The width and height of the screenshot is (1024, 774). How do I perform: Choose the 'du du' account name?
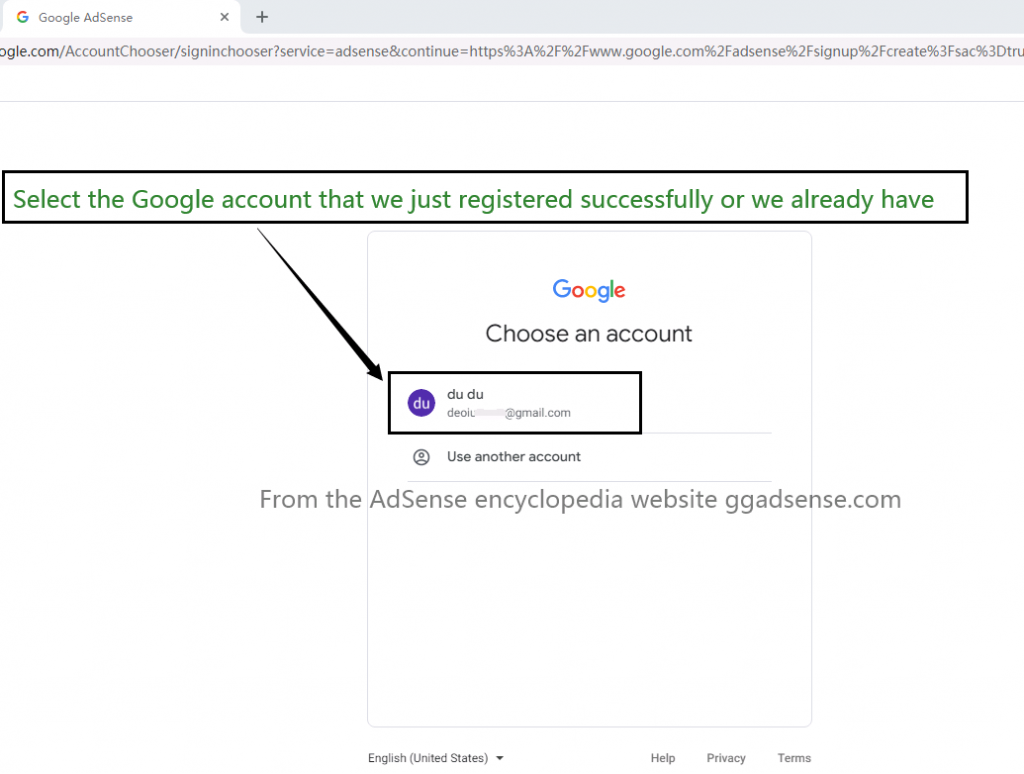coord(465,394)
